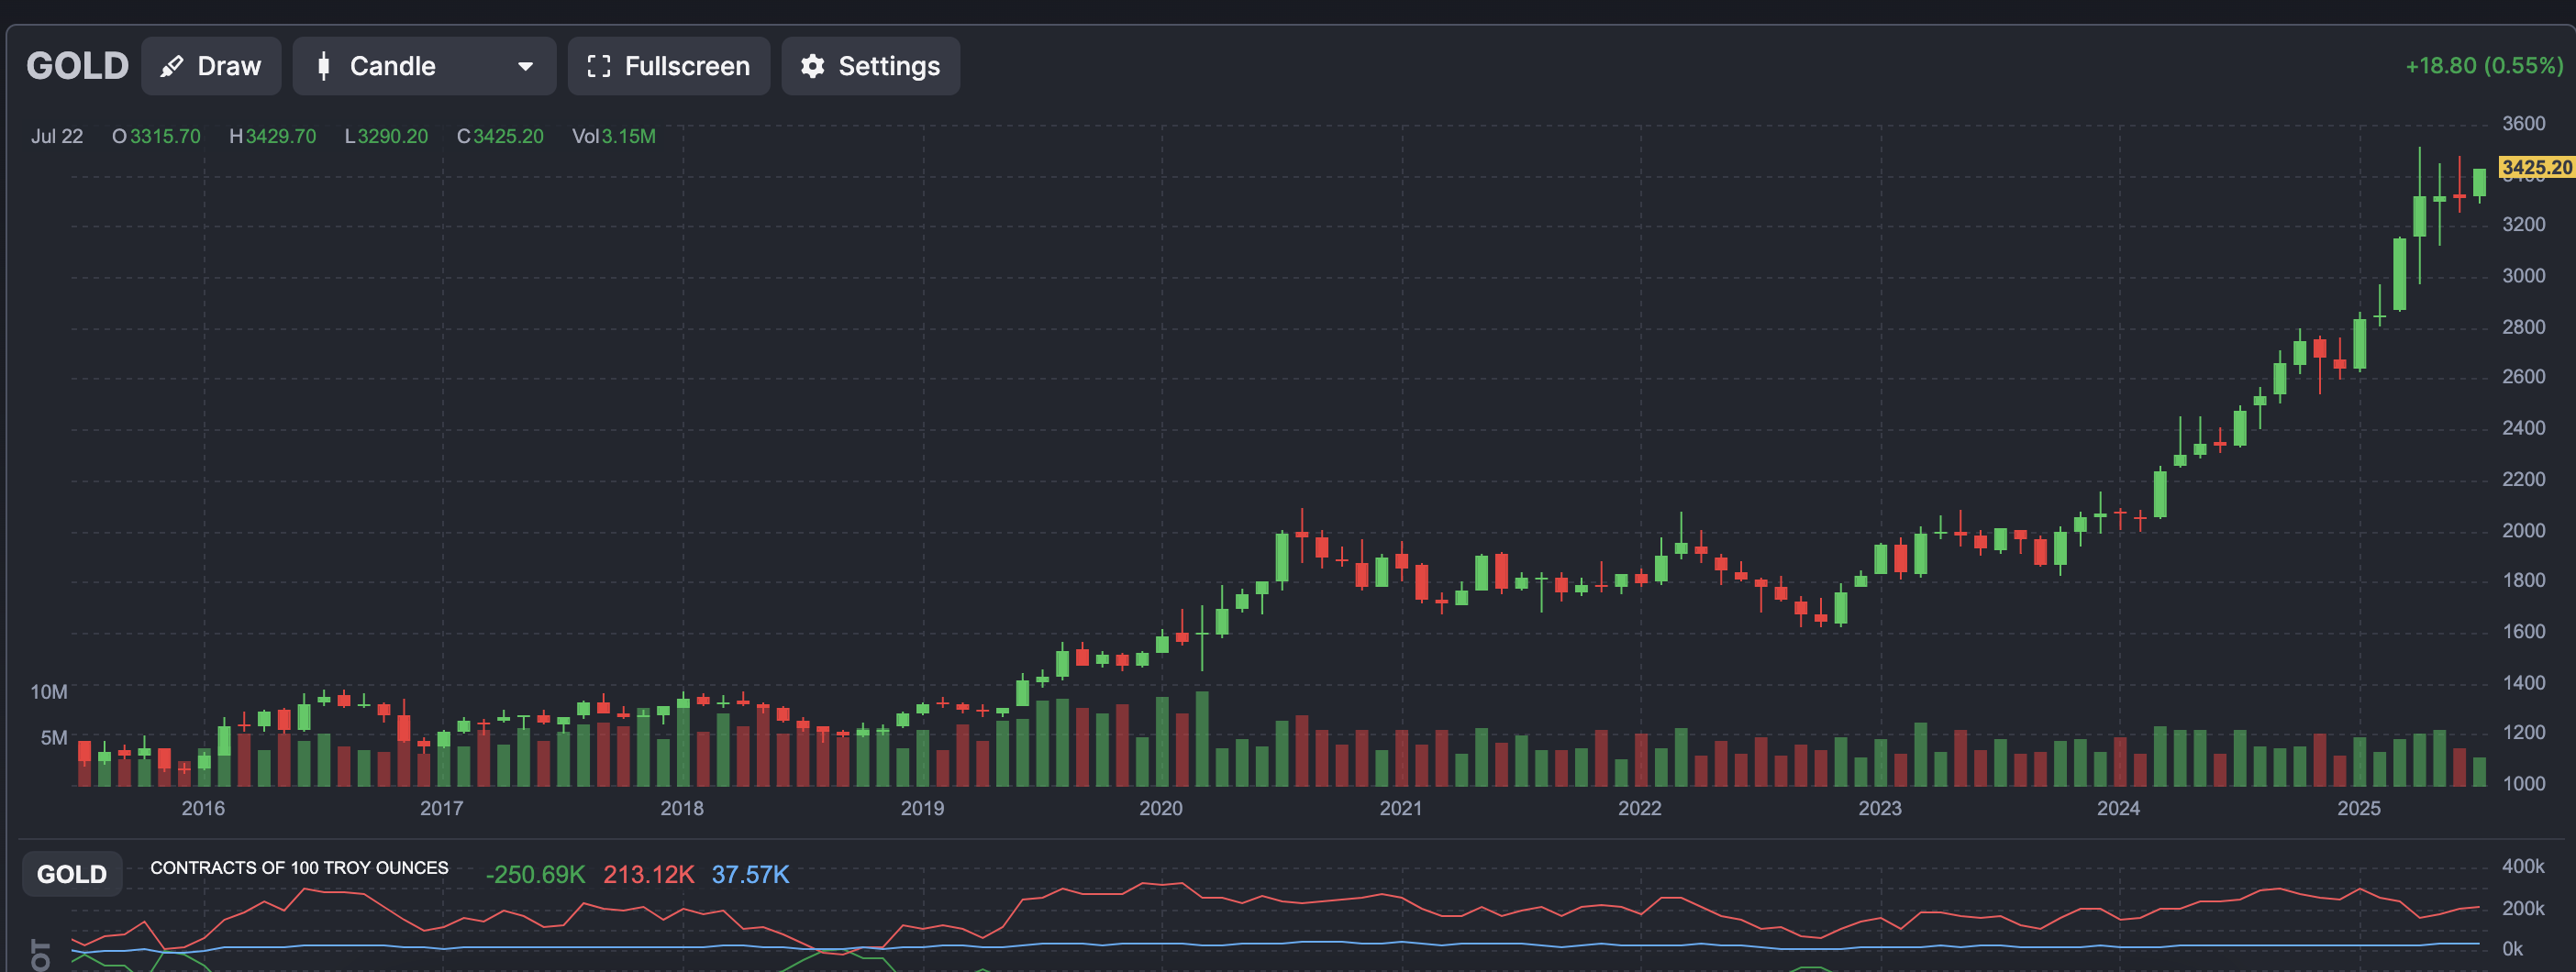Image resolution: width=2576 pixels, height=972 pixels.
Task: Click the green -250.69K value
Action: tap(535, 875)
